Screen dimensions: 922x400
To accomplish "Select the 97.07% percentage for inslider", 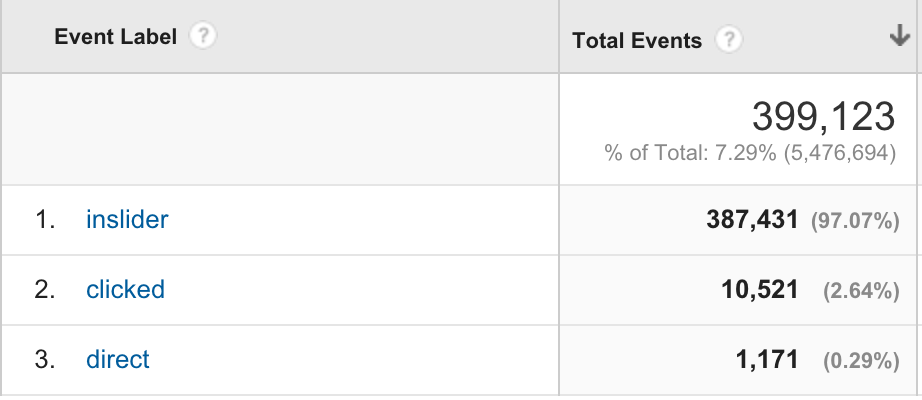I will pyautogui.click(x=855, y=222).
